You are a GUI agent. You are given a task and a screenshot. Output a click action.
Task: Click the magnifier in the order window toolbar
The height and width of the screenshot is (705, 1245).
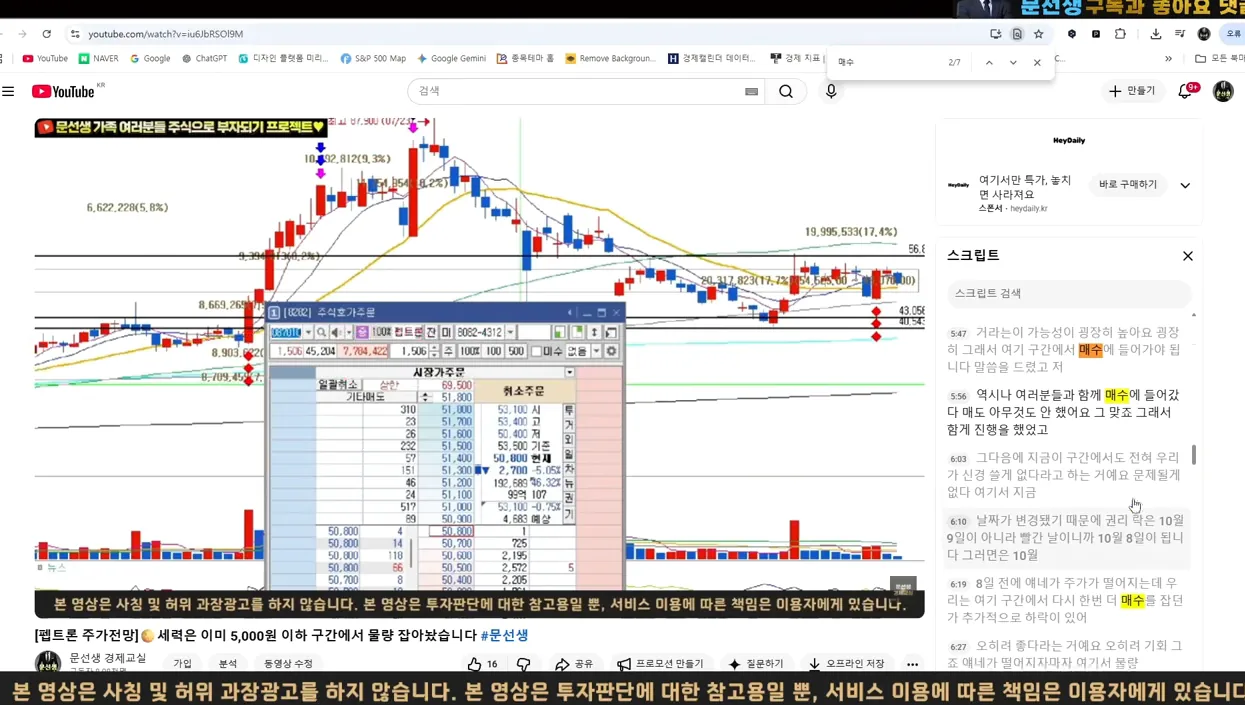321,333
